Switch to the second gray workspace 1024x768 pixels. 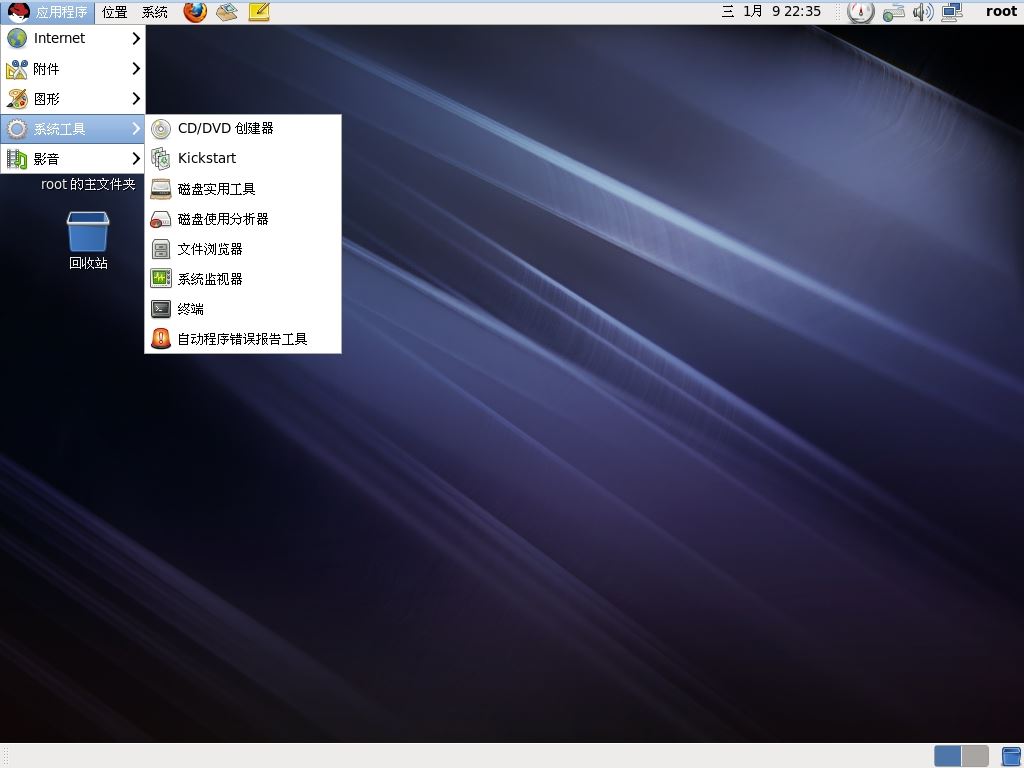coord(975,756)
